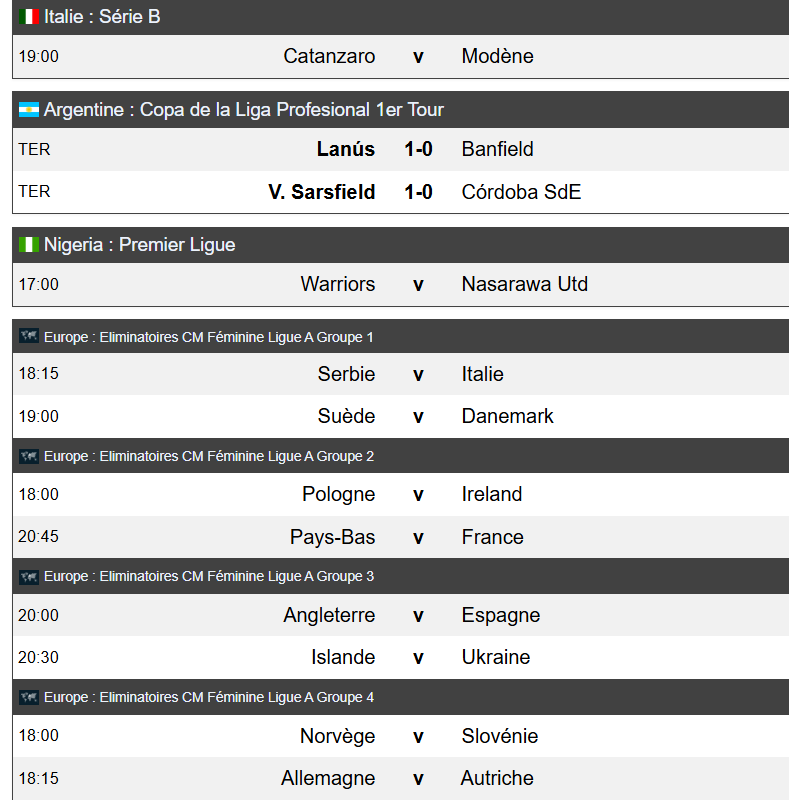
Task: Click the Groupe 3 Europe map icon
Action: 29,577
